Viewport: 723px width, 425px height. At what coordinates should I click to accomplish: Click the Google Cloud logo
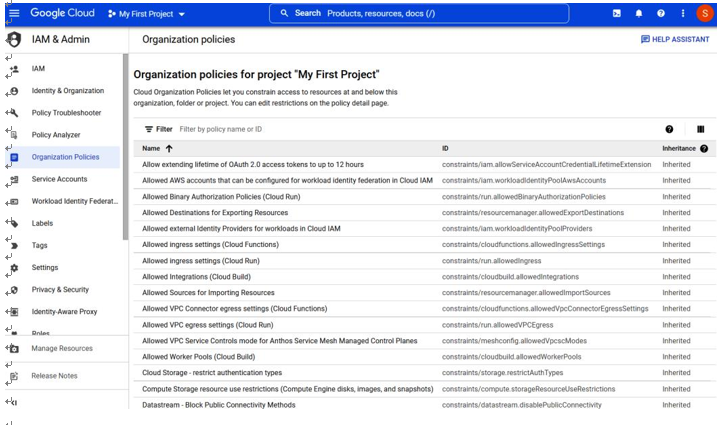[62, 13]
